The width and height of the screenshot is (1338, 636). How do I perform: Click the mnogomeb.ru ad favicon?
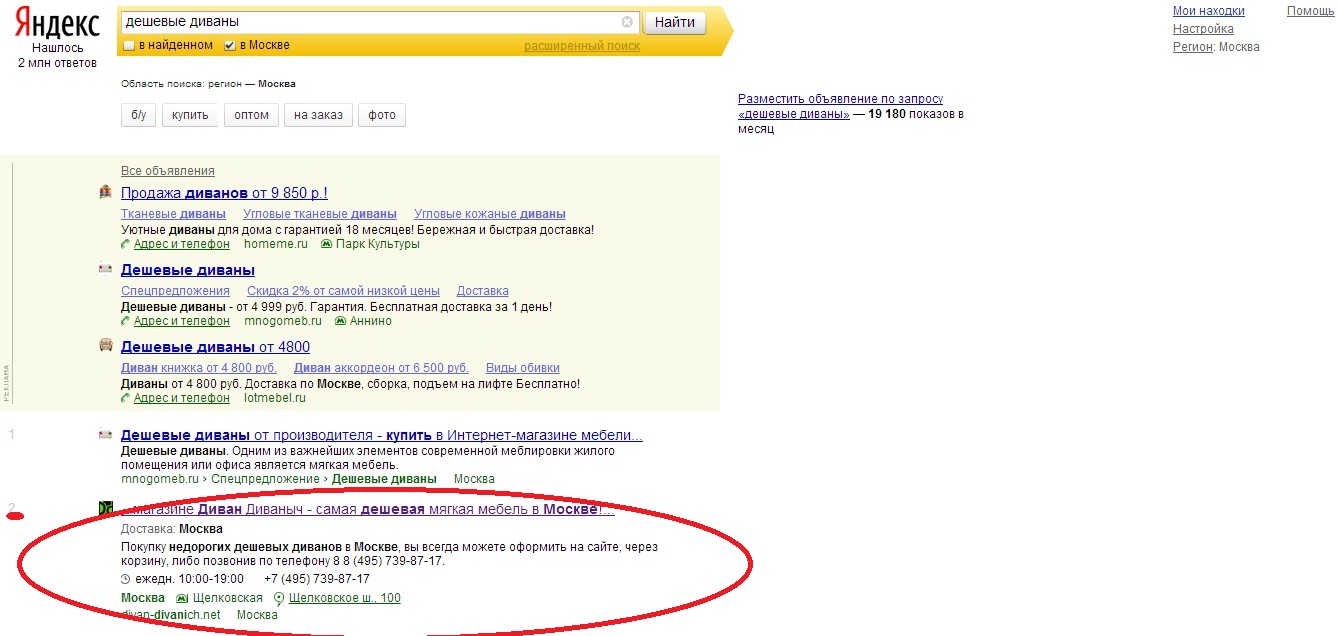[106, 269]
